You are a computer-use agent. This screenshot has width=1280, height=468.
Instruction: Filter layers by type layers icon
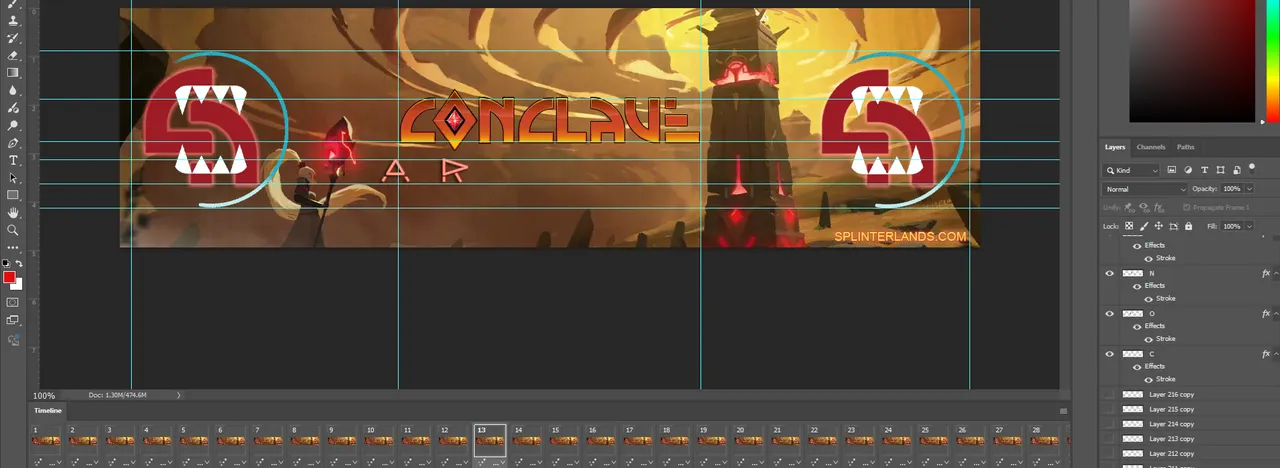coord(1205,170)
